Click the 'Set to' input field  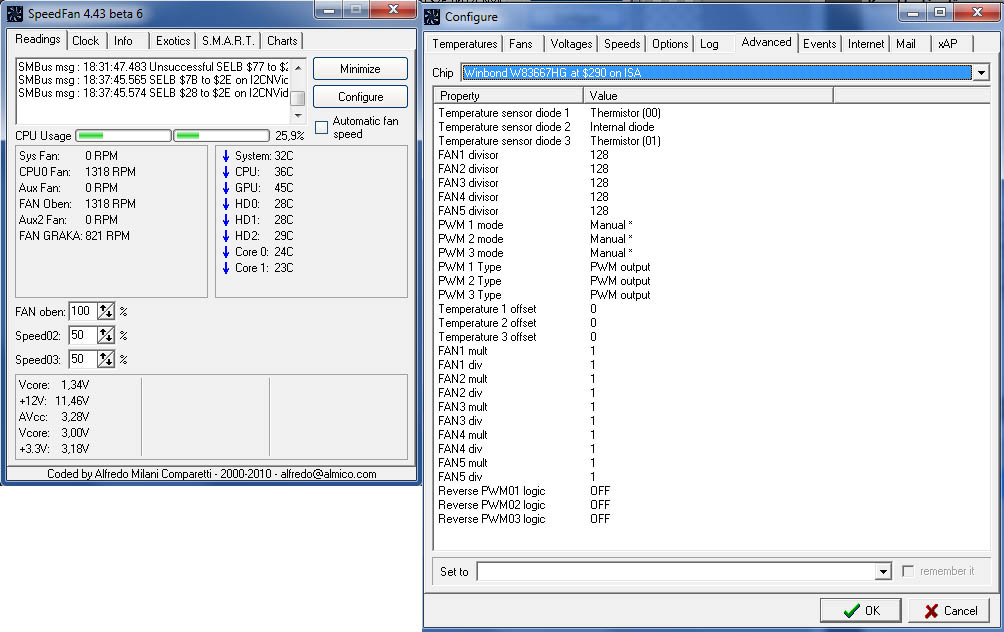(676, 571)
